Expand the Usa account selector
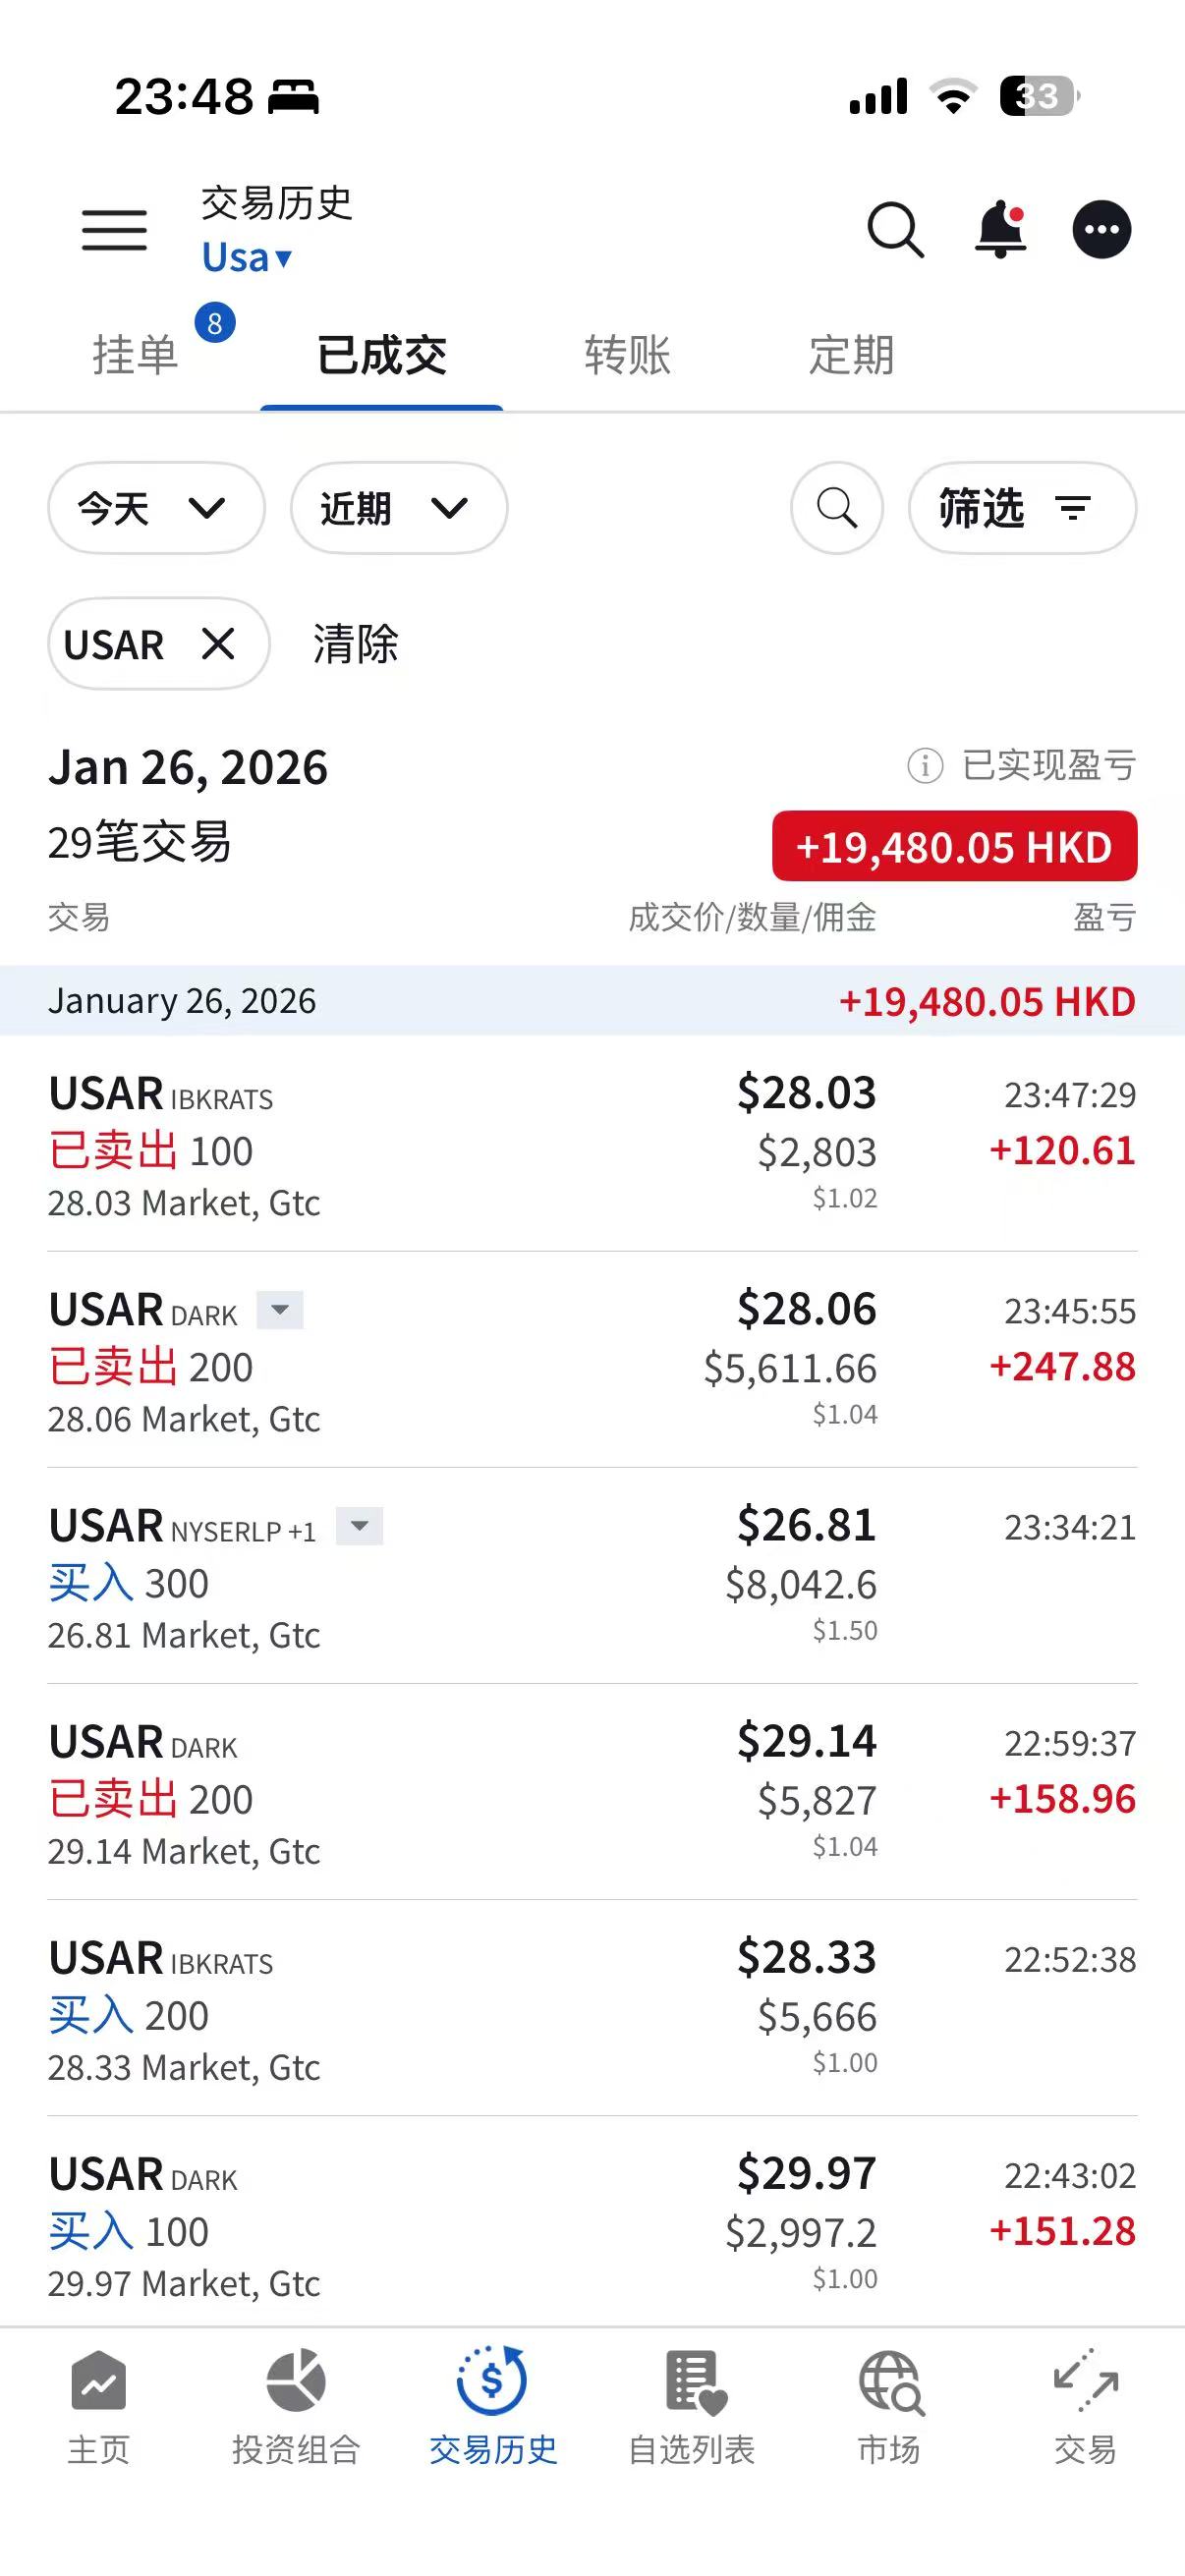This screenshot has width=1185, height=2576. [247, 258]
